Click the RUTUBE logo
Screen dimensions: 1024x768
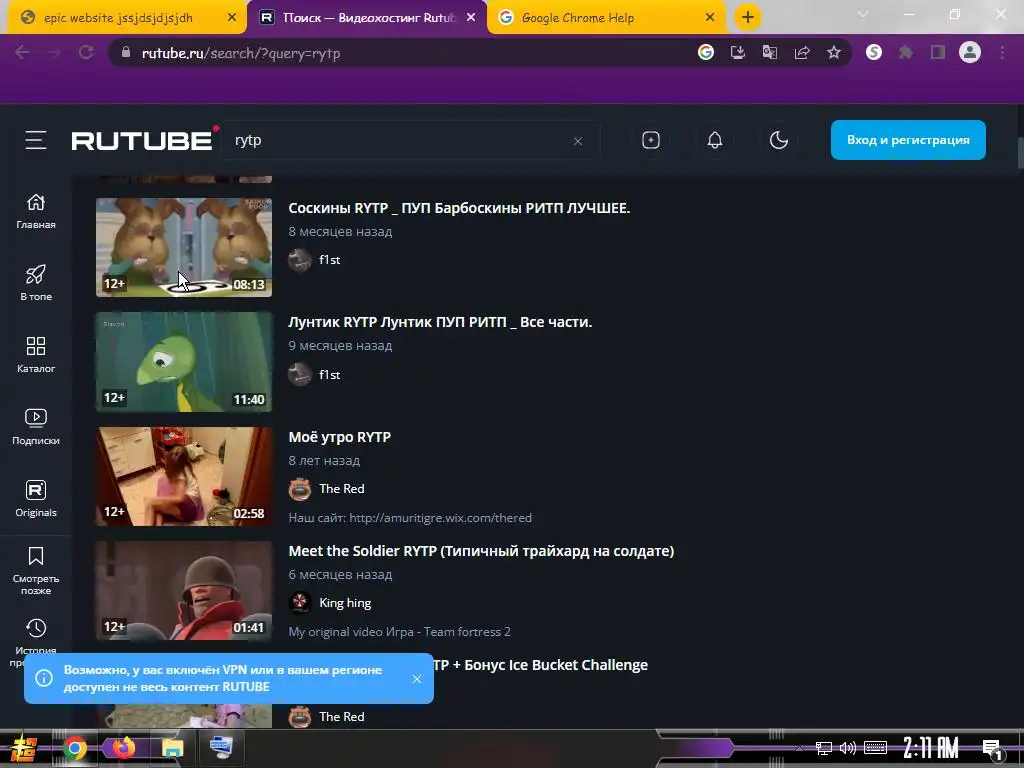point(144,139)
